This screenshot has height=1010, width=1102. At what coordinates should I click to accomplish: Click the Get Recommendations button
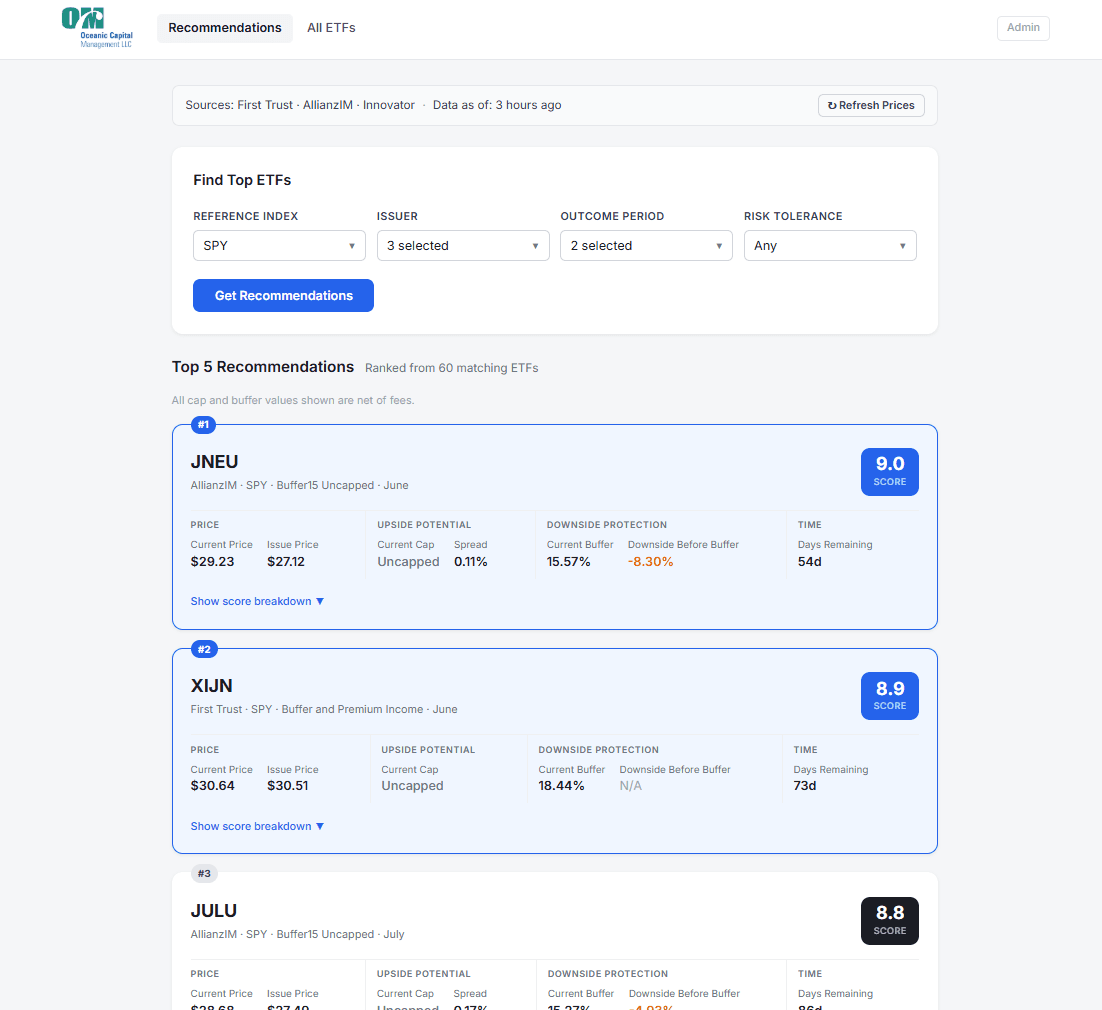tap(283, 295)
